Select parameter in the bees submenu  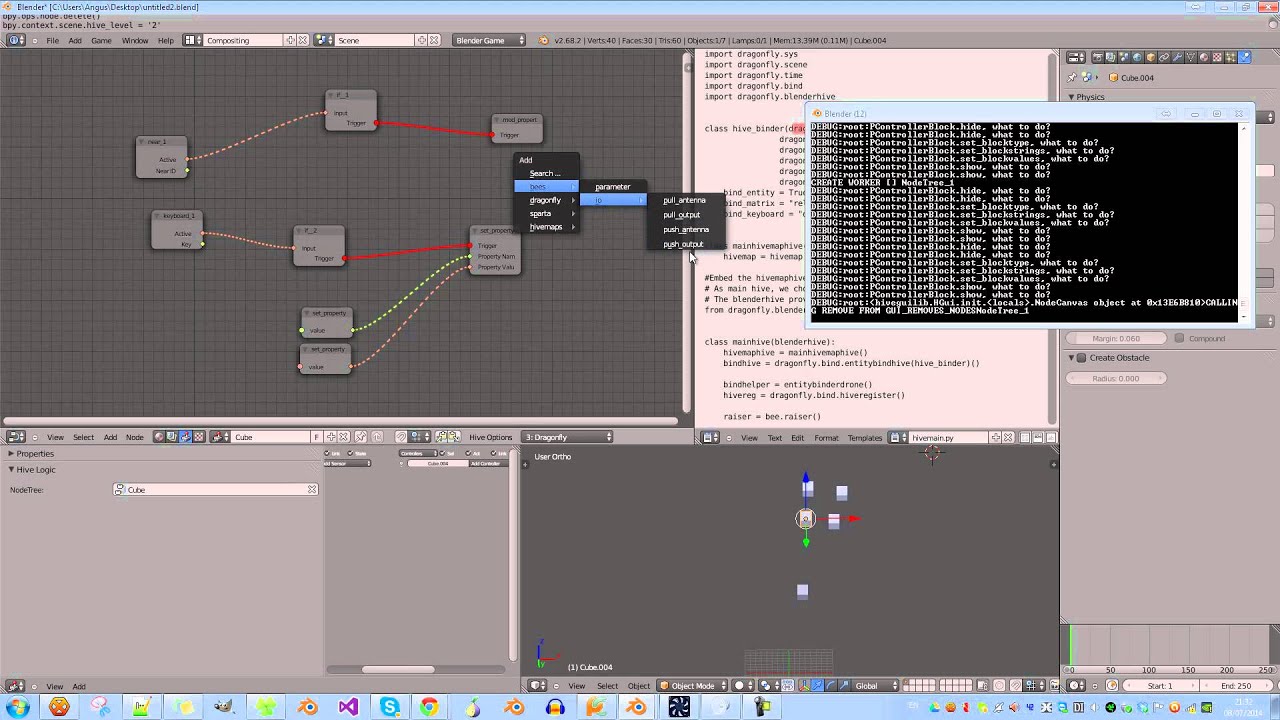coord(613,187)
